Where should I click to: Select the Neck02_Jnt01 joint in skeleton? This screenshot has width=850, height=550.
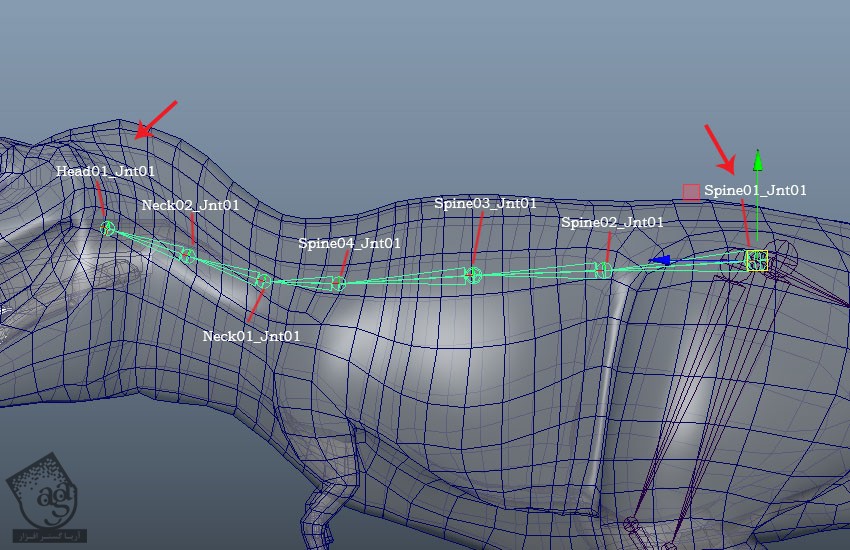coord(186,256)
